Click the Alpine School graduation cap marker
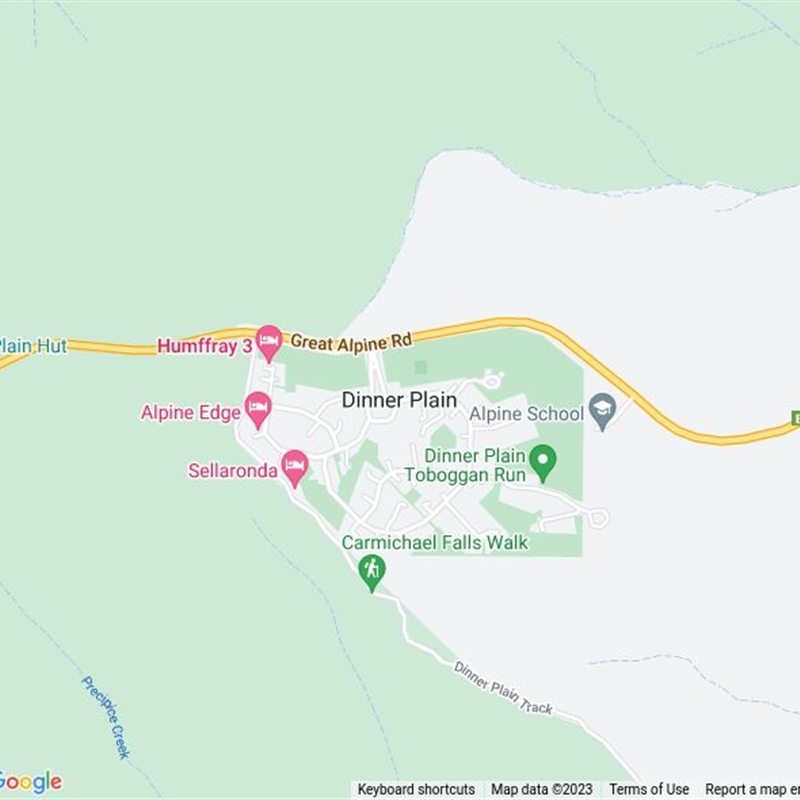The width and height of the screenshot is (800, 800). pos(603,411)
